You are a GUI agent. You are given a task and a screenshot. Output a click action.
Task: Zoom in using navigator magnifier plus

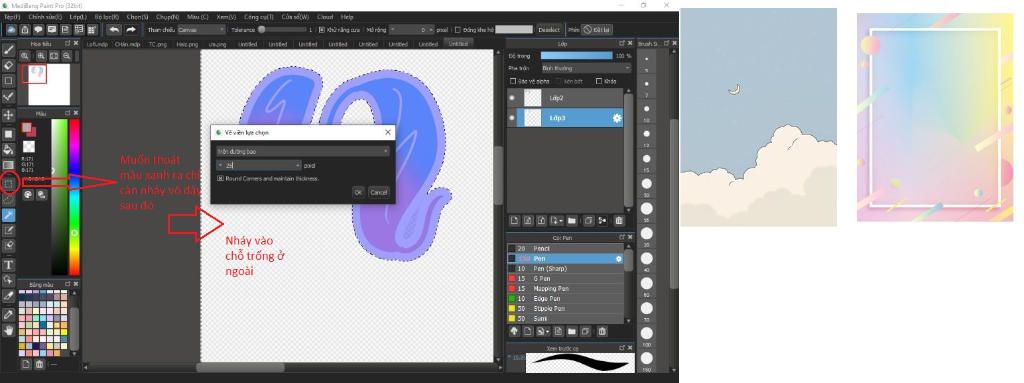point(41,56)
